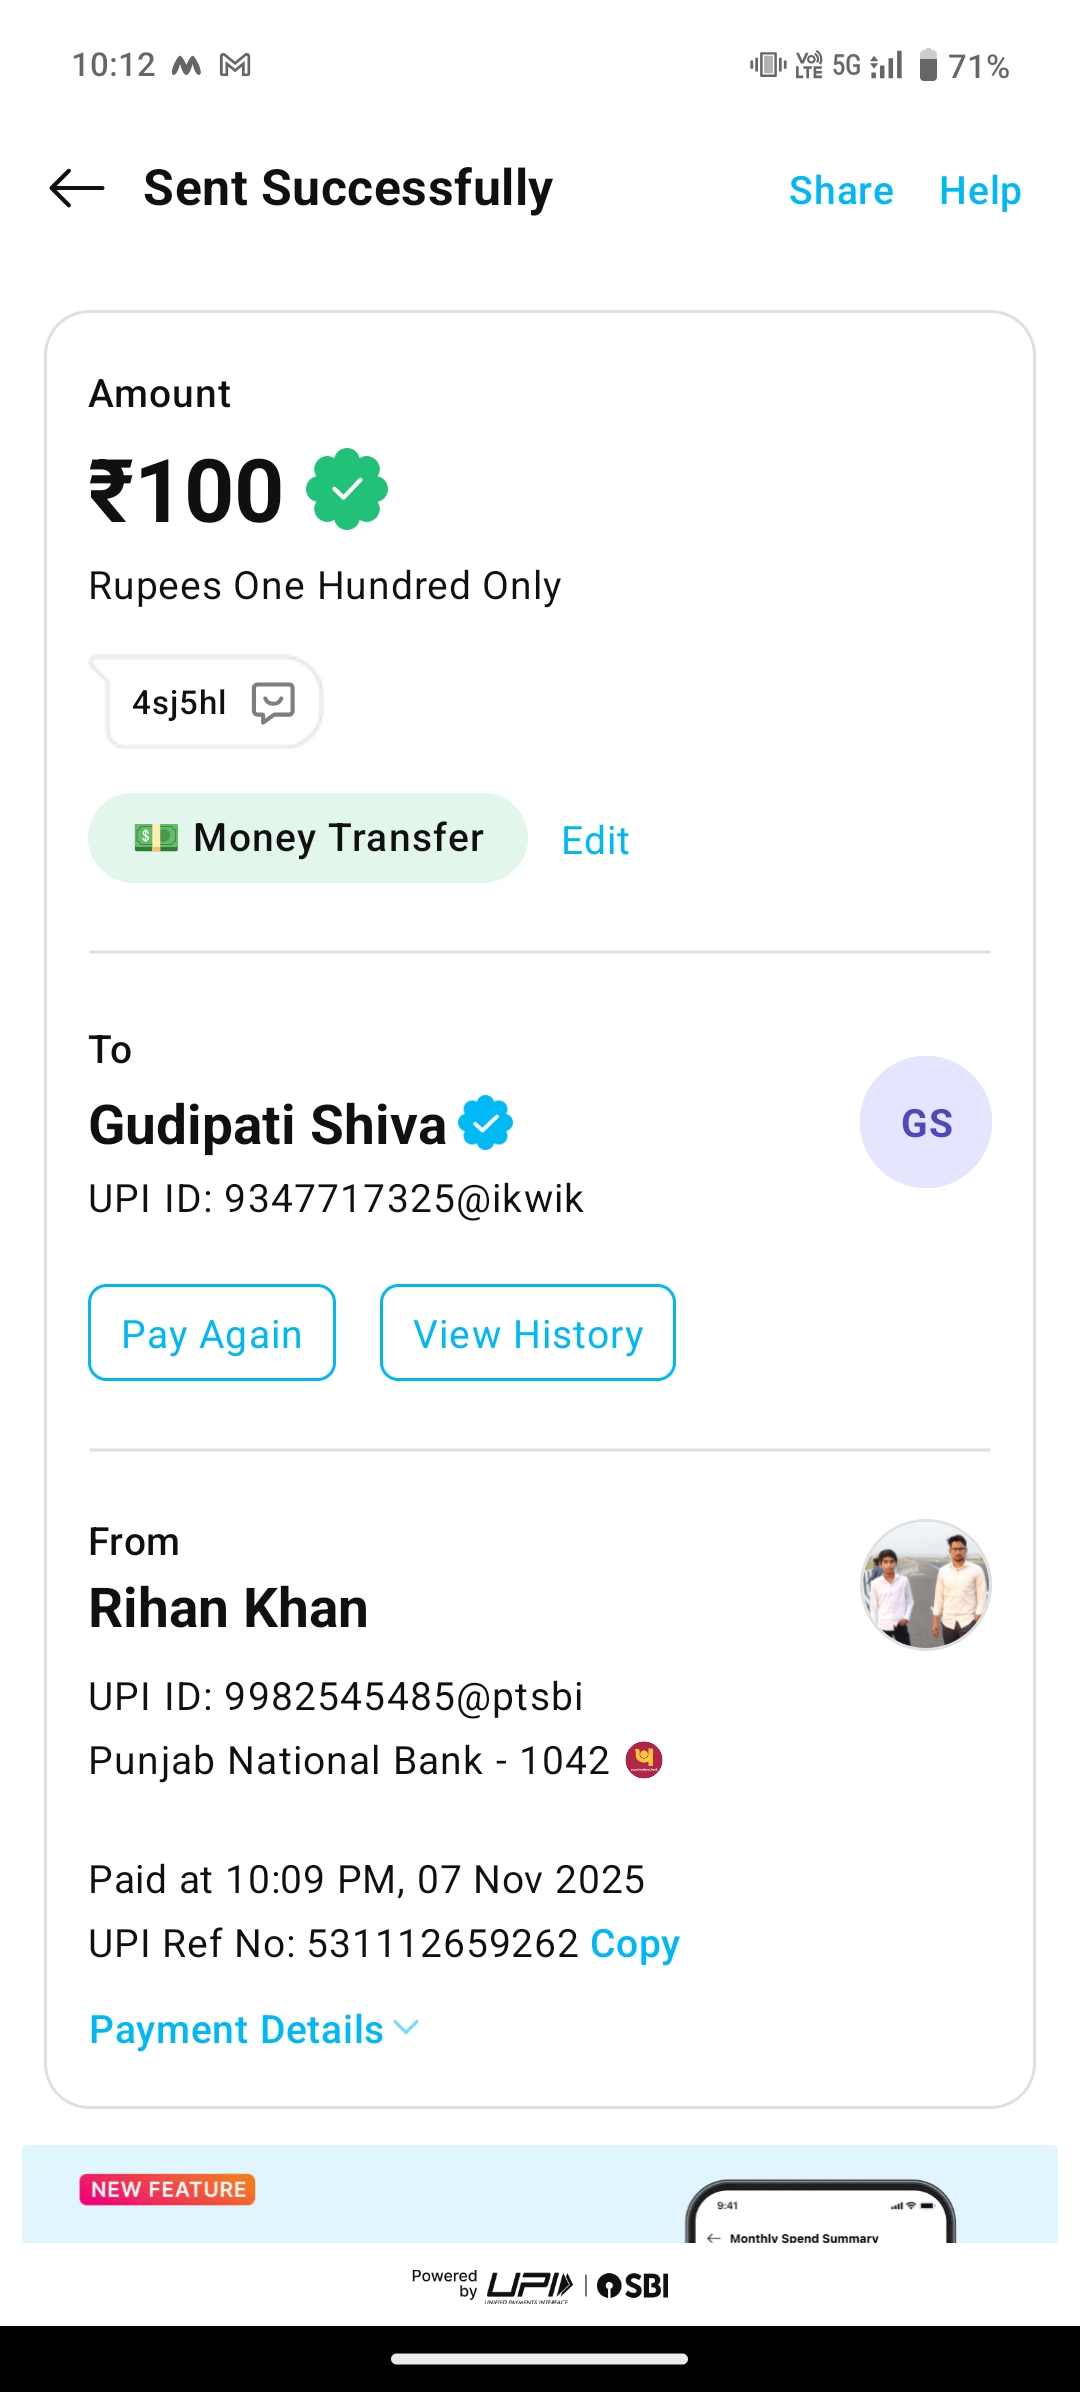Tap the Punjab National Bank logo icon

coord(644,1760)
